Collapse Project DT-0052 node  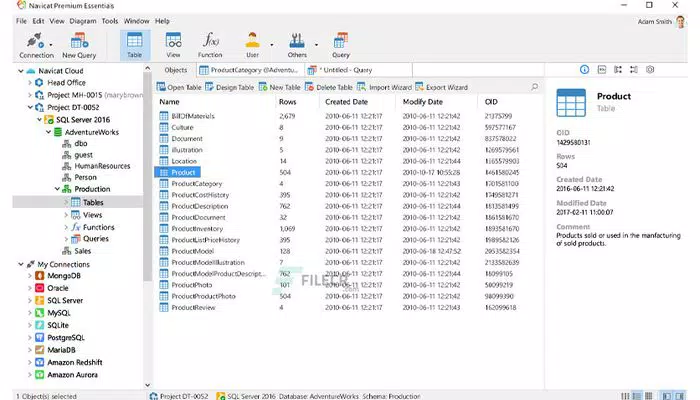pyautogui.click(x=30, y=107)
